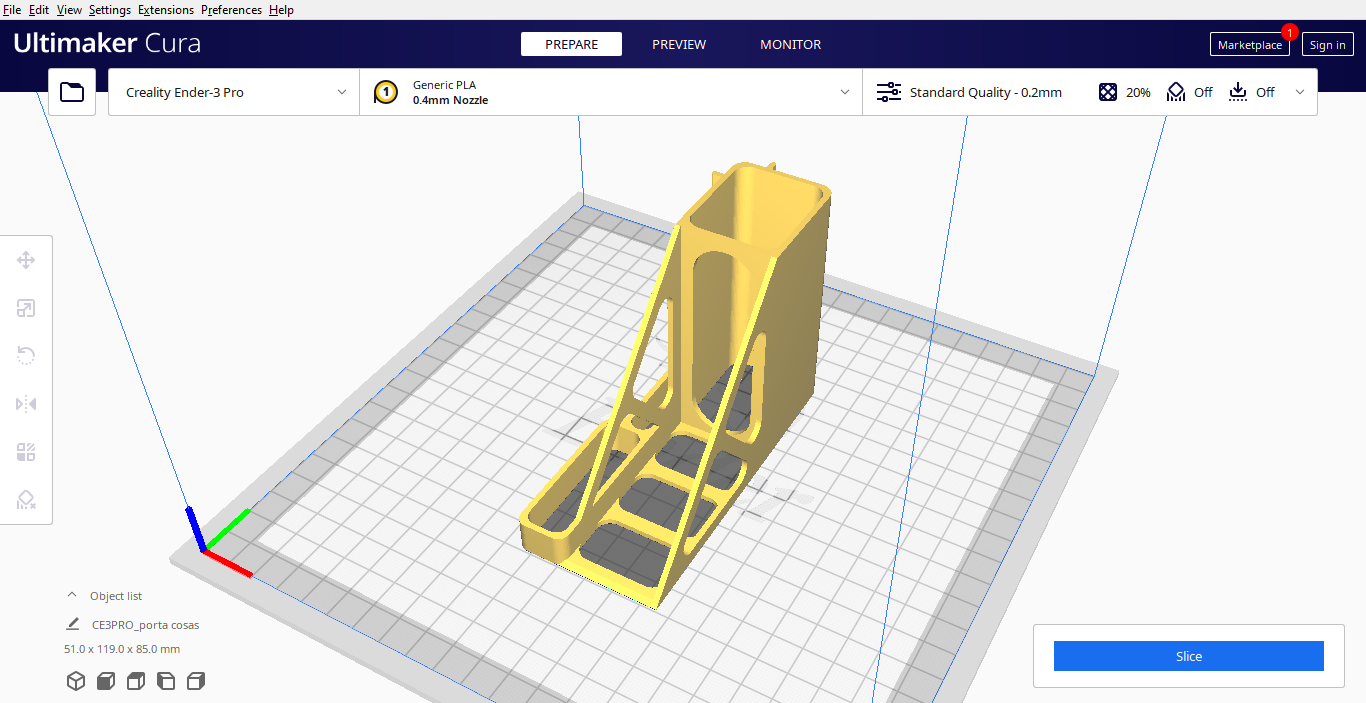This screenshot has height=703, width=1366.
Task: Switch to the PREPARE stage
Action: tap(571, 44)
